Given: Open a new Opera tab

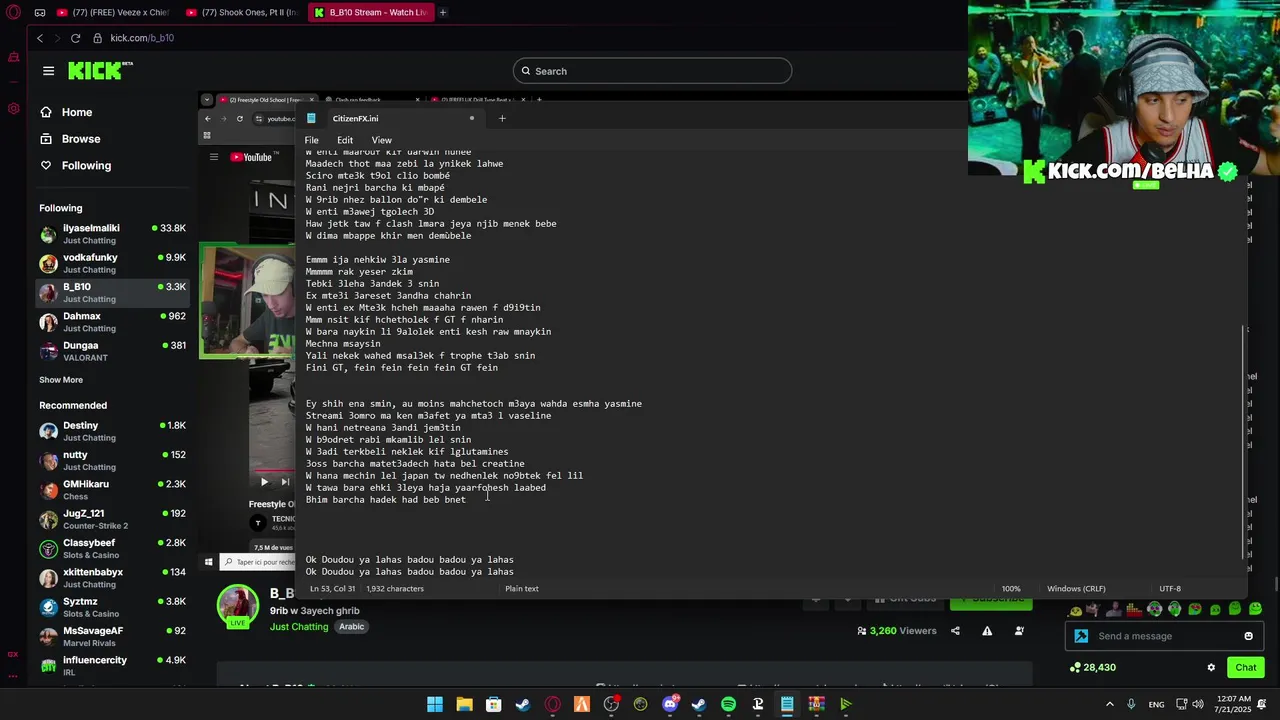Looking at the screenshot, I should (443, 13).
